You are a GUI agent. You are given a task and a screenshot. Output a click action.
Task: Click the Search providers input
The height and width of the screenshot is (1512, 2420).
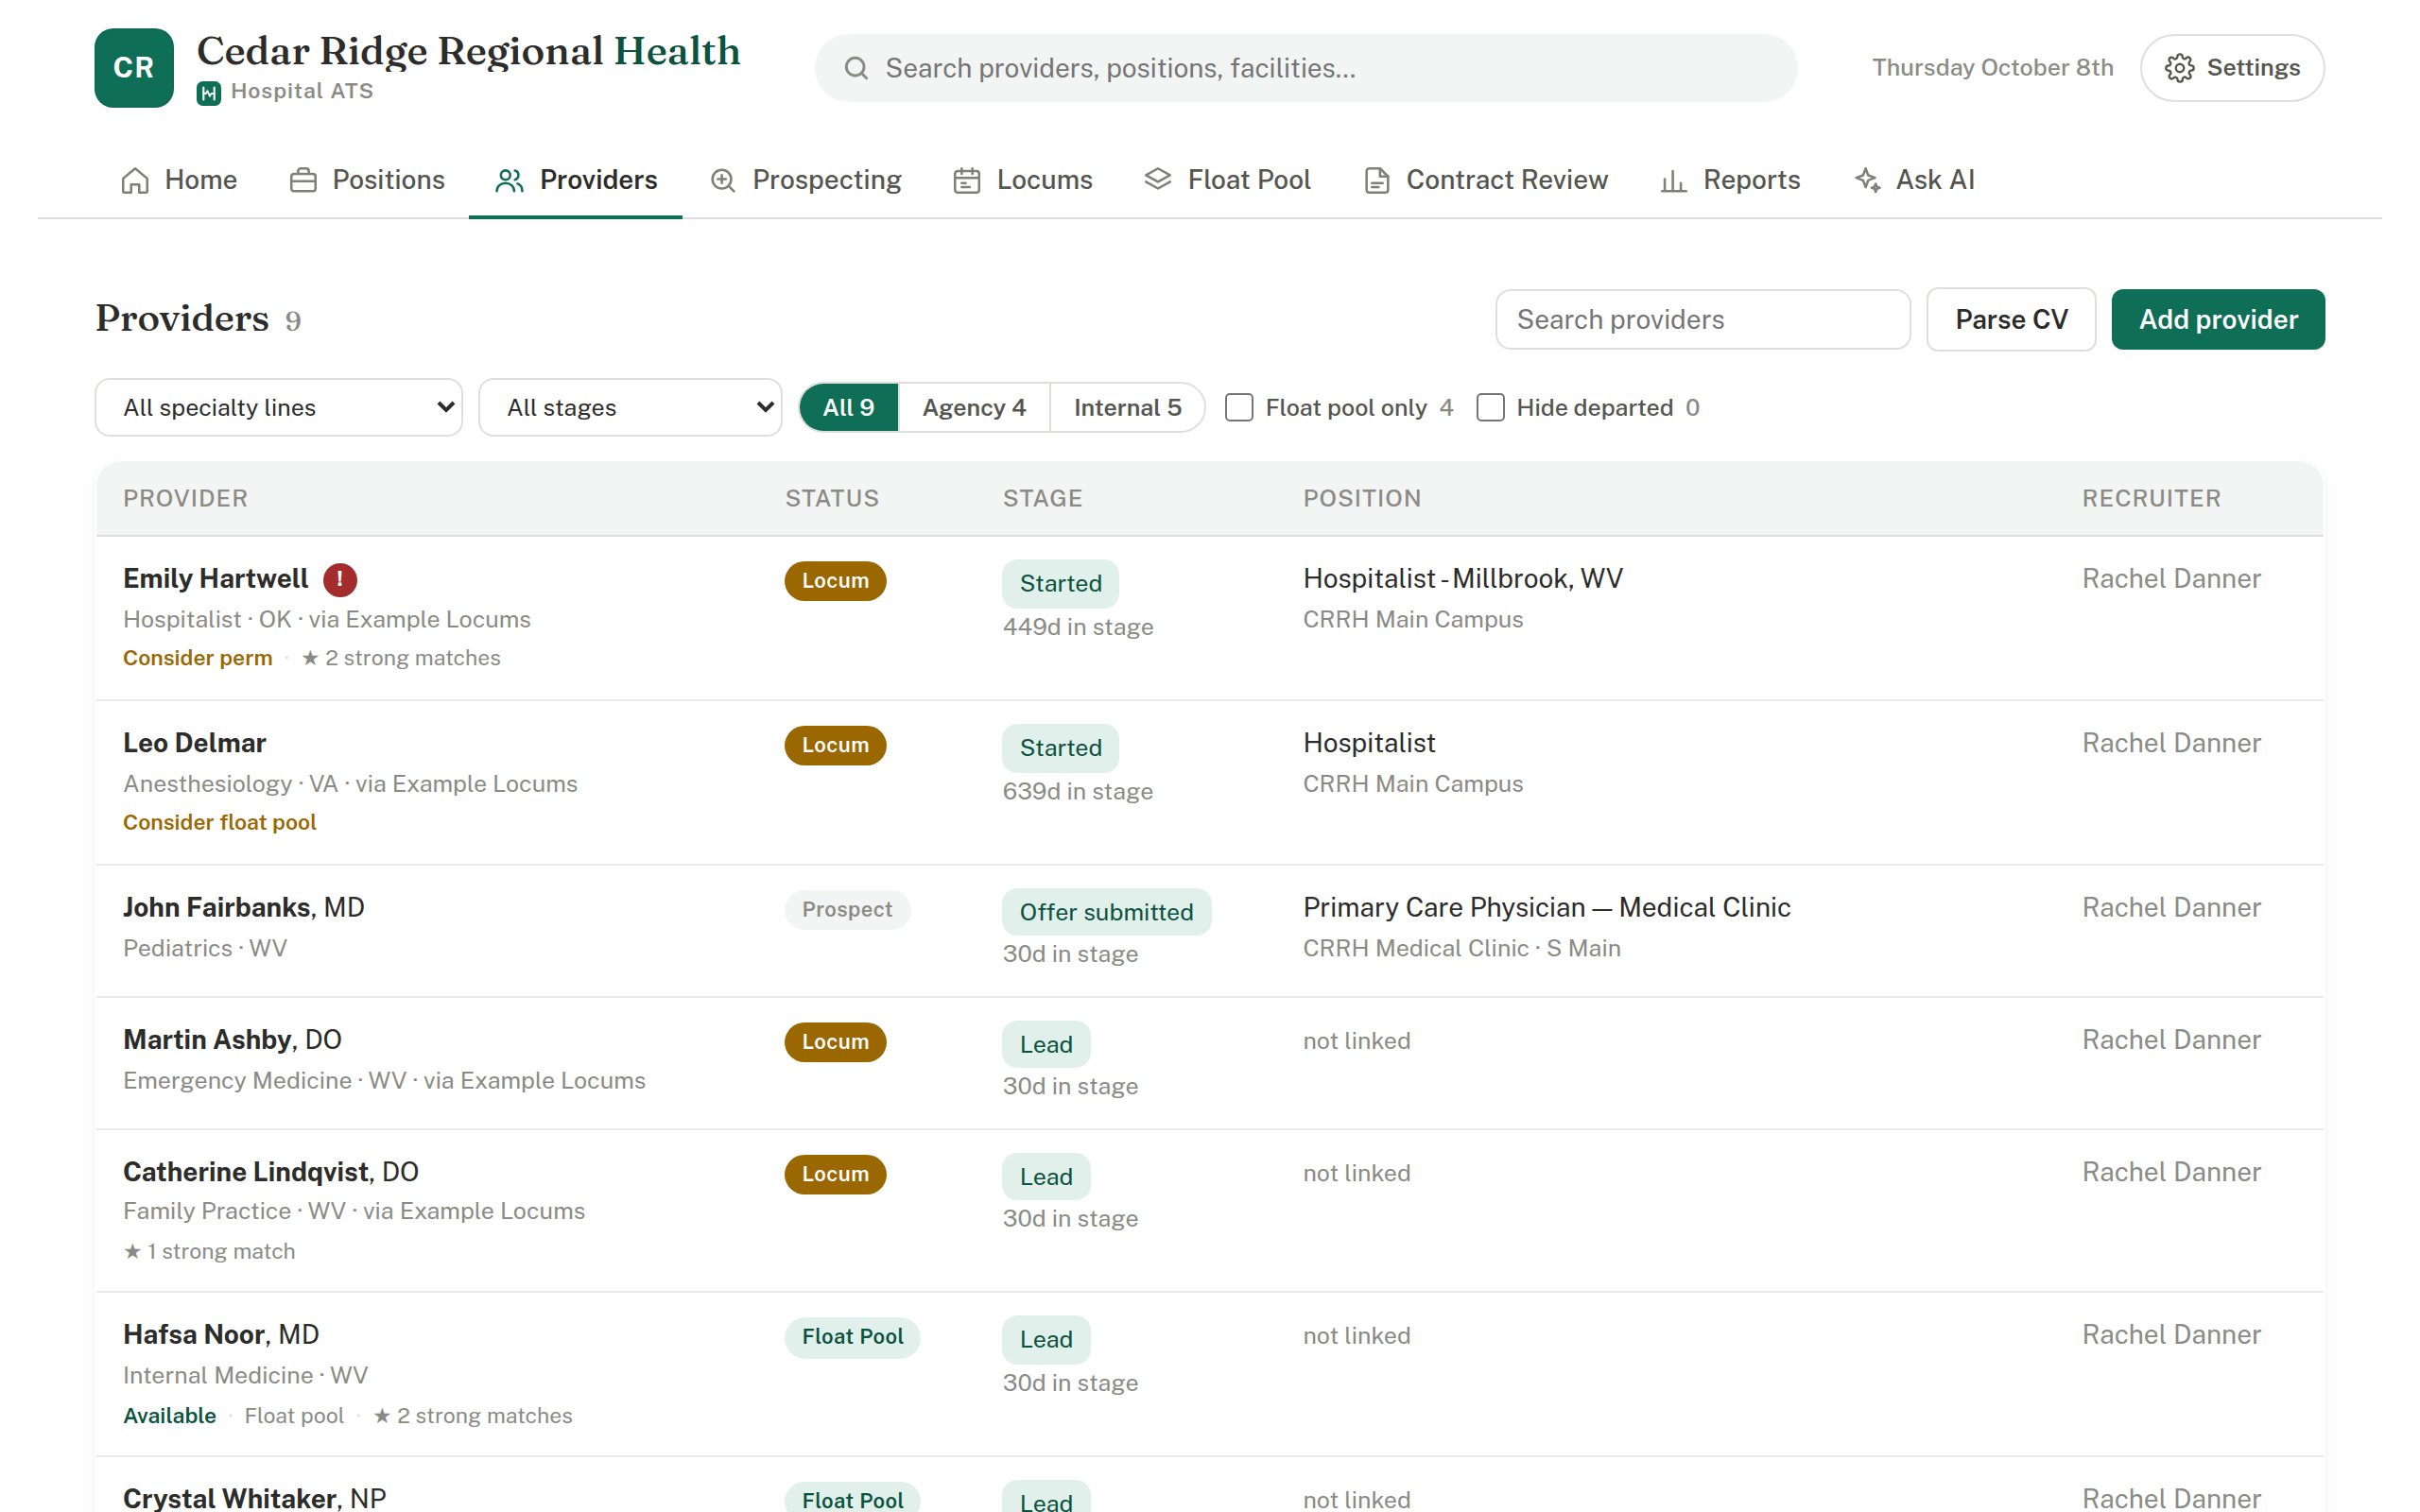click(1703, 320)
